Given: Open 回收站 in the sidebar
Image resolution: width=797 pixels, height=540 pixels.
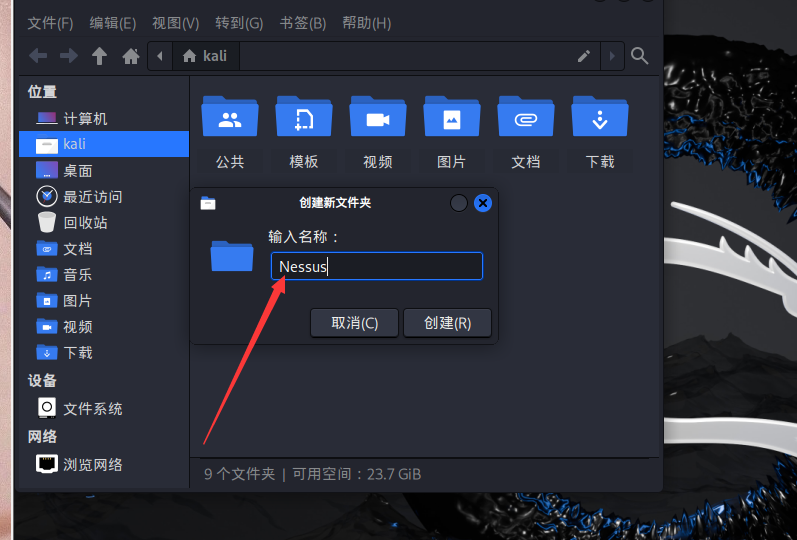Looking at the screenshot, I should tap(104, 222).
